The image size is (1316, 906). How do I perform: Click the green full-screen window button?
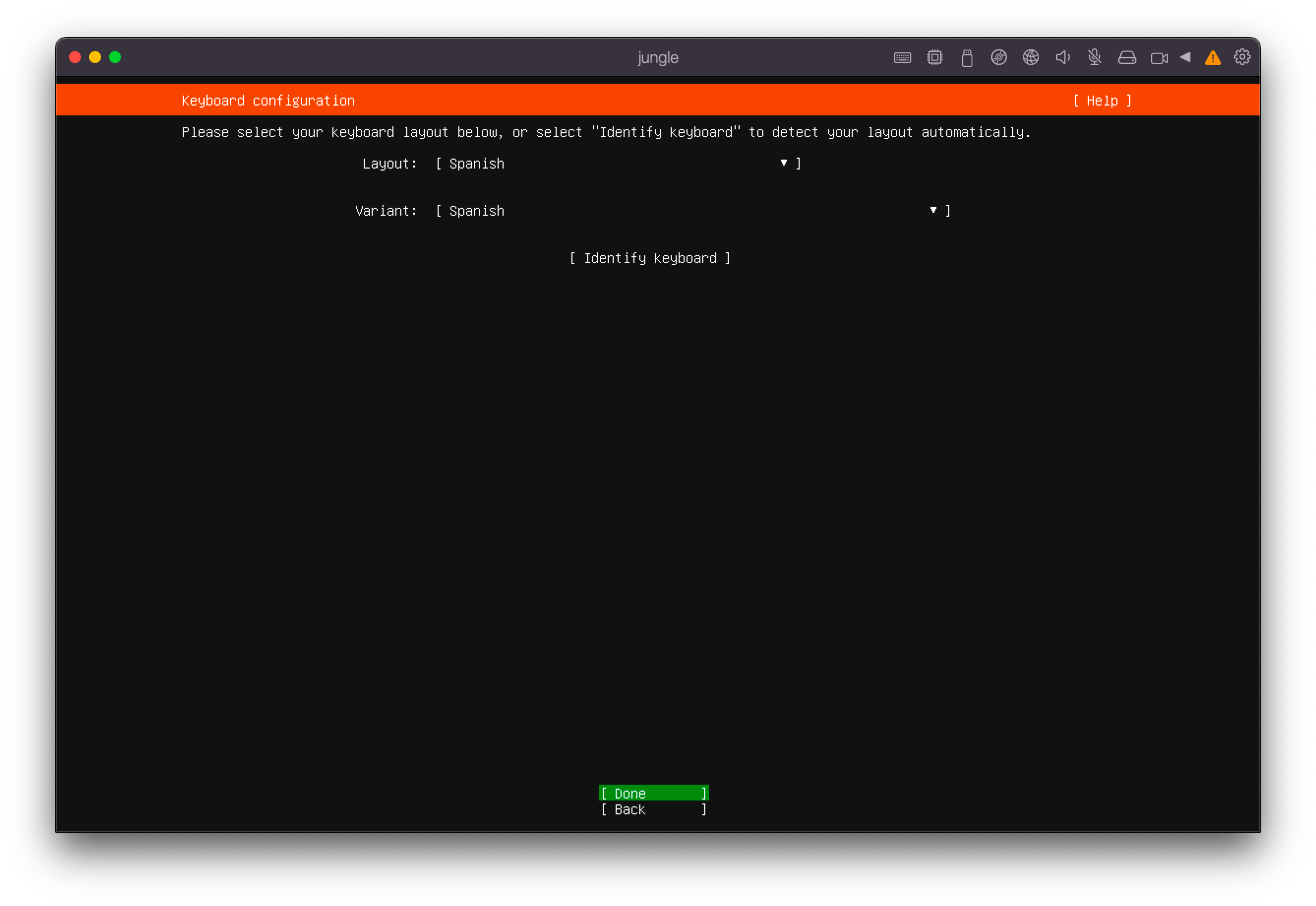point(115,57)
